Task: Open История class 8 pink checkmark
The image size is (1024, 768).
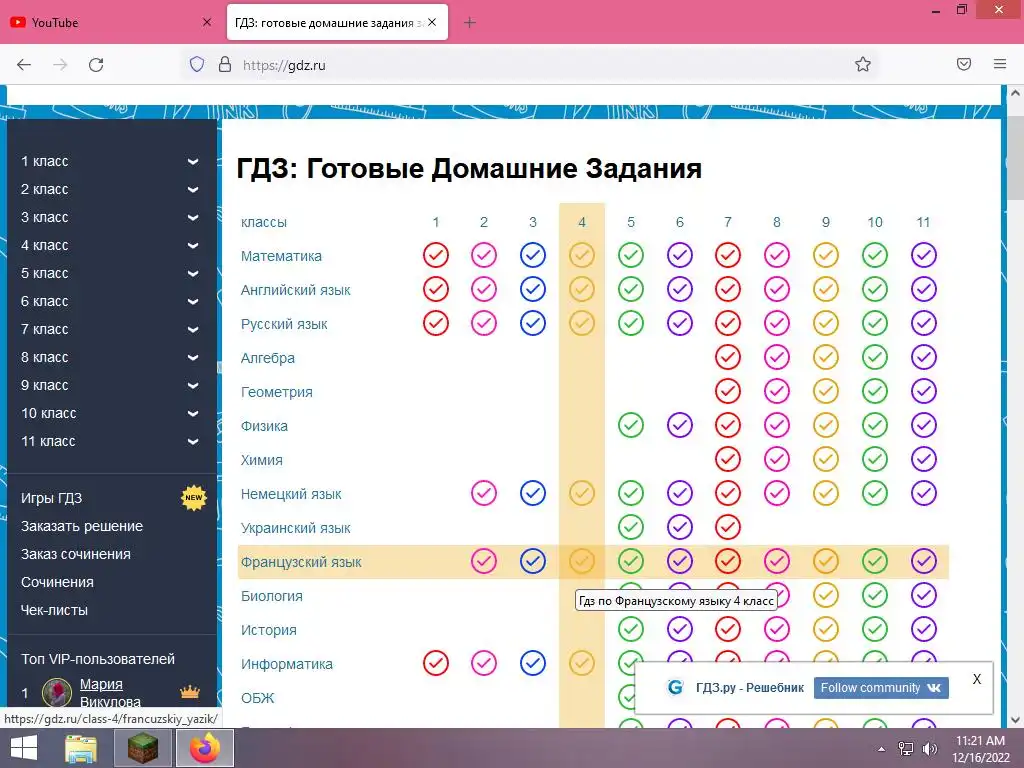Action: tap(777, 629)
